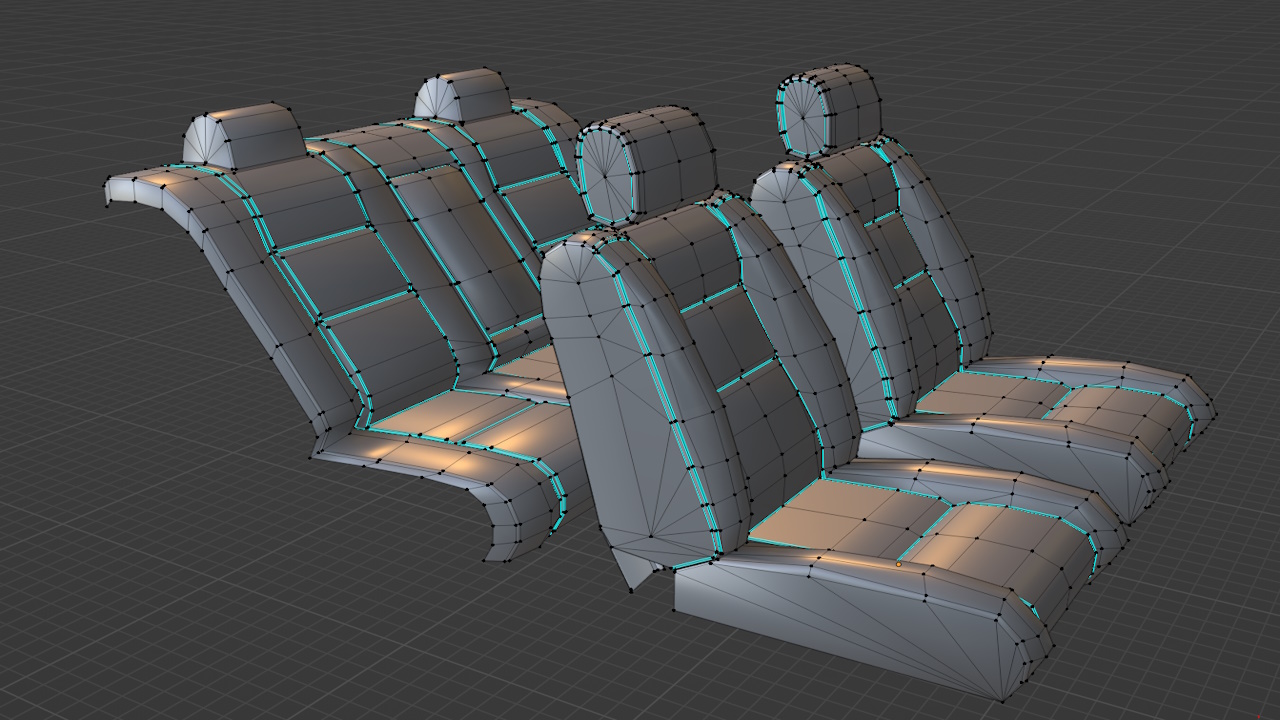Click the rear bench's leftmost headrest
The image size is (1280, 720).
point(243,136)
